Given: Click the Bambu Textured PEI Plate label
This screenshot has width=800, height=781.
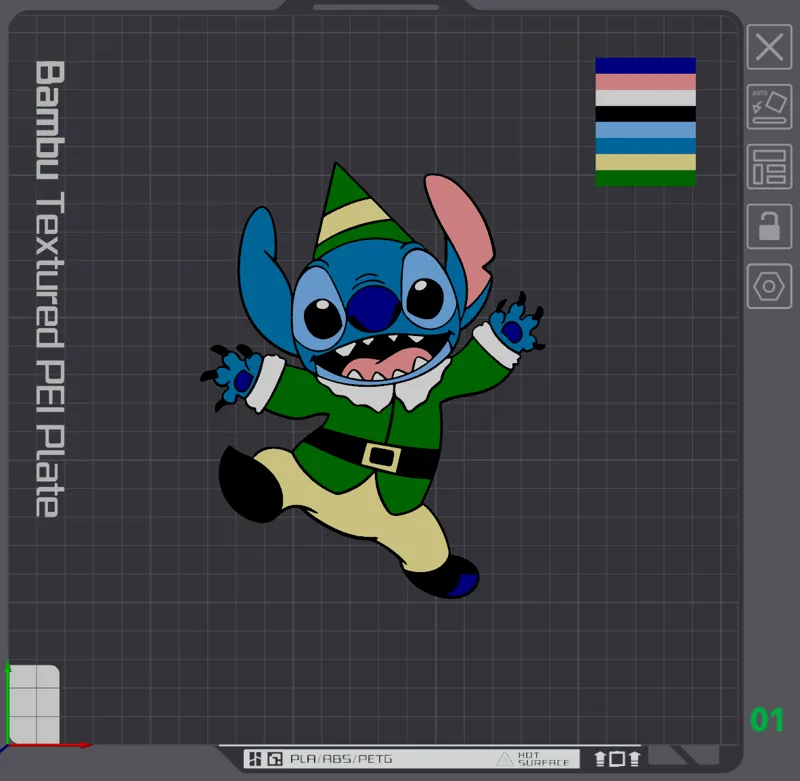Looking at the screenshot, I should [x=49, y=289].
